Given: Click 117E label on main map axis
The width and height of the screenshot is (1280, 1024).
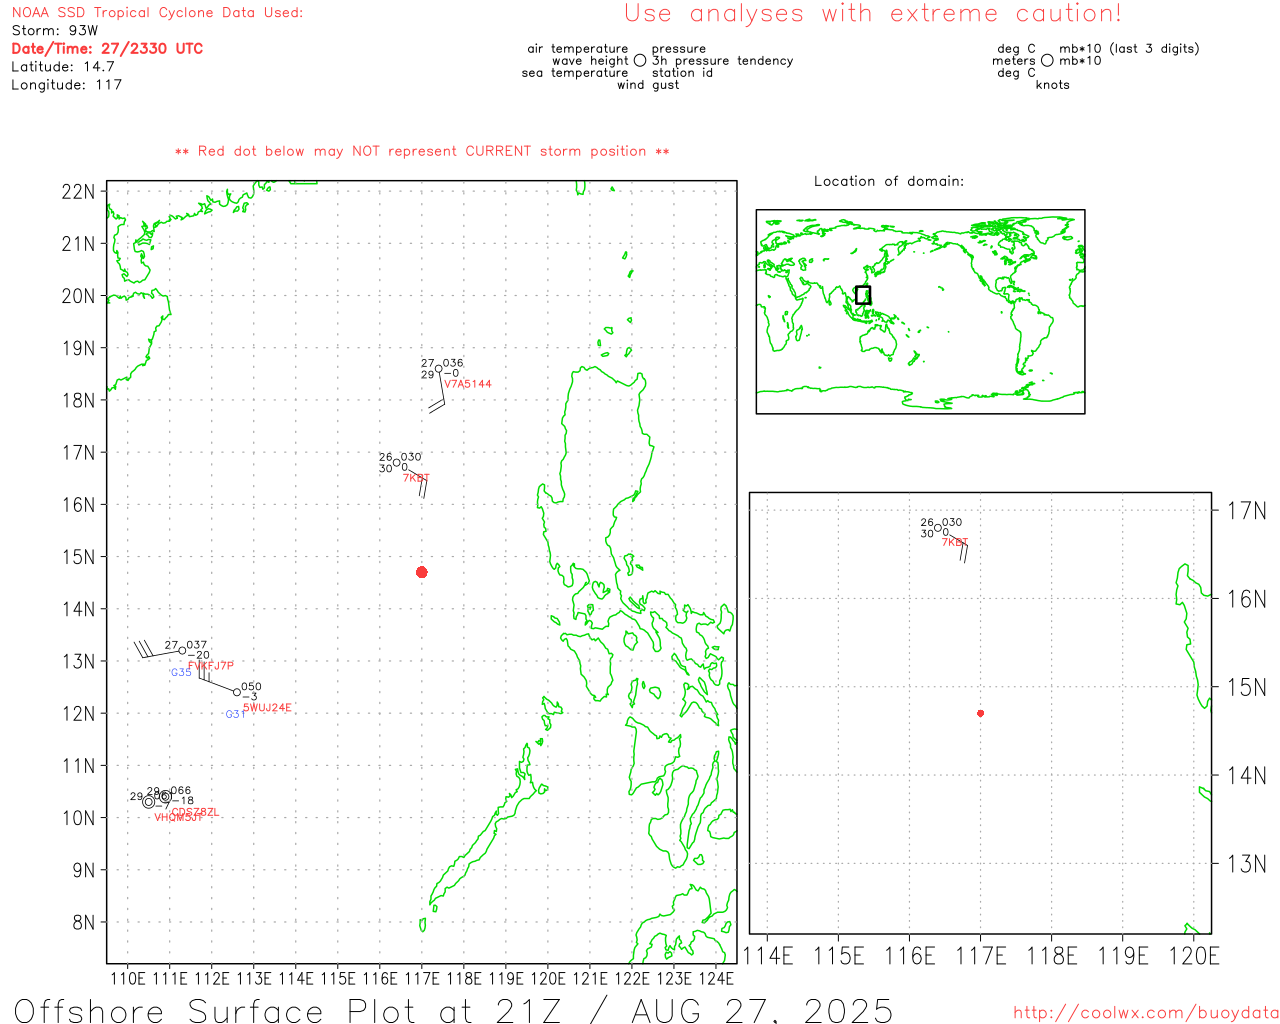Looking at the screenshot, I should [x=422, y=979].
